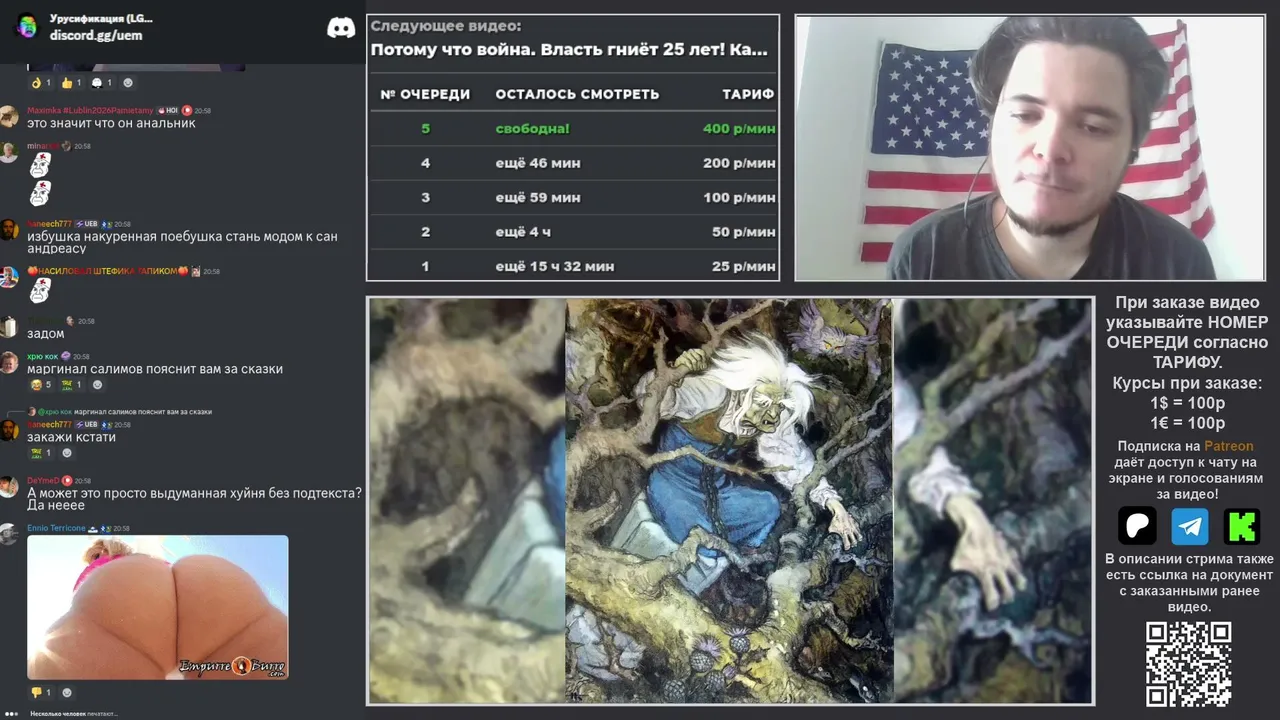This screenshot has height=720, width=1280.
Task: Click the username Ennio Terricone
Action: (56, 528)
